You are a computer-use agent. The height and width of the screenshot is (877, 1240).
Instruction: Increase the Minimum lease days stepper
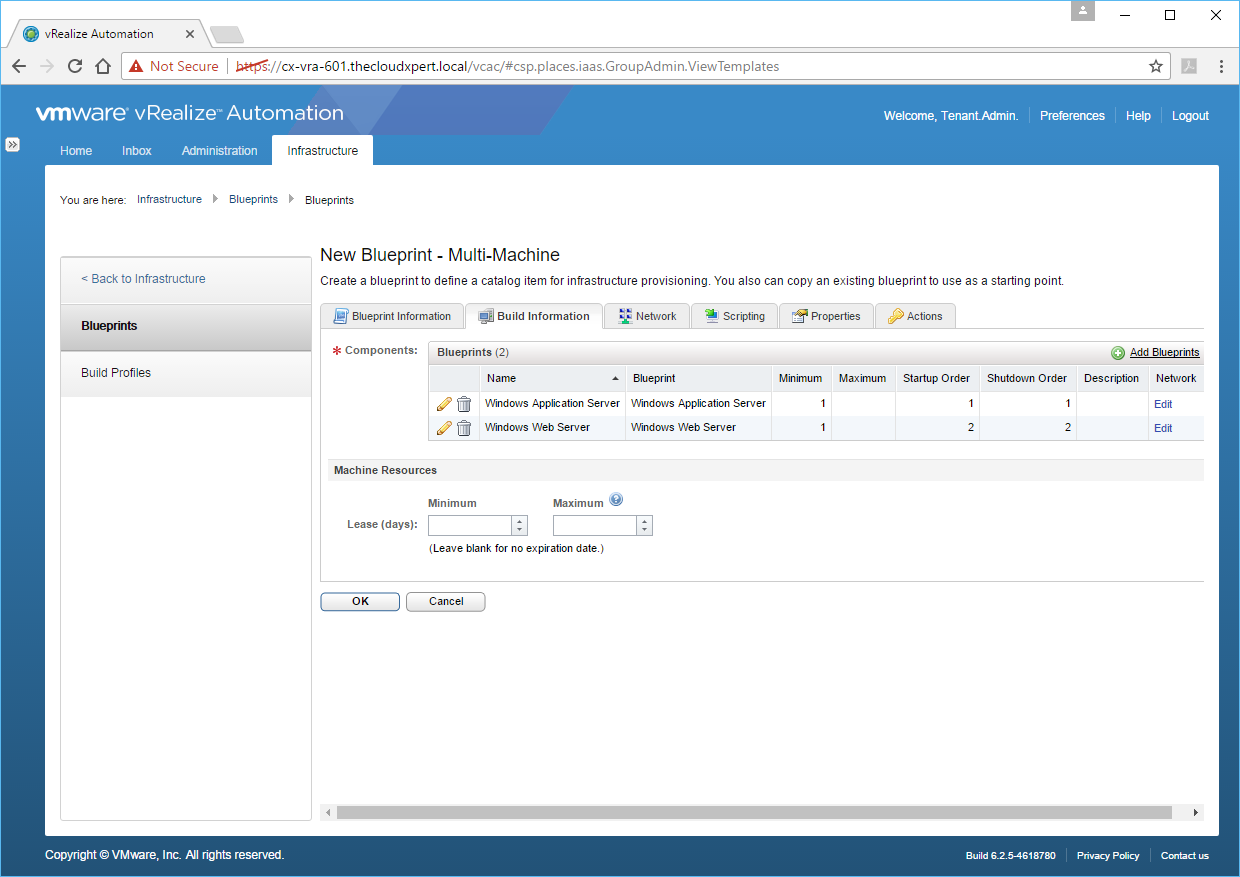pos(519,521)
